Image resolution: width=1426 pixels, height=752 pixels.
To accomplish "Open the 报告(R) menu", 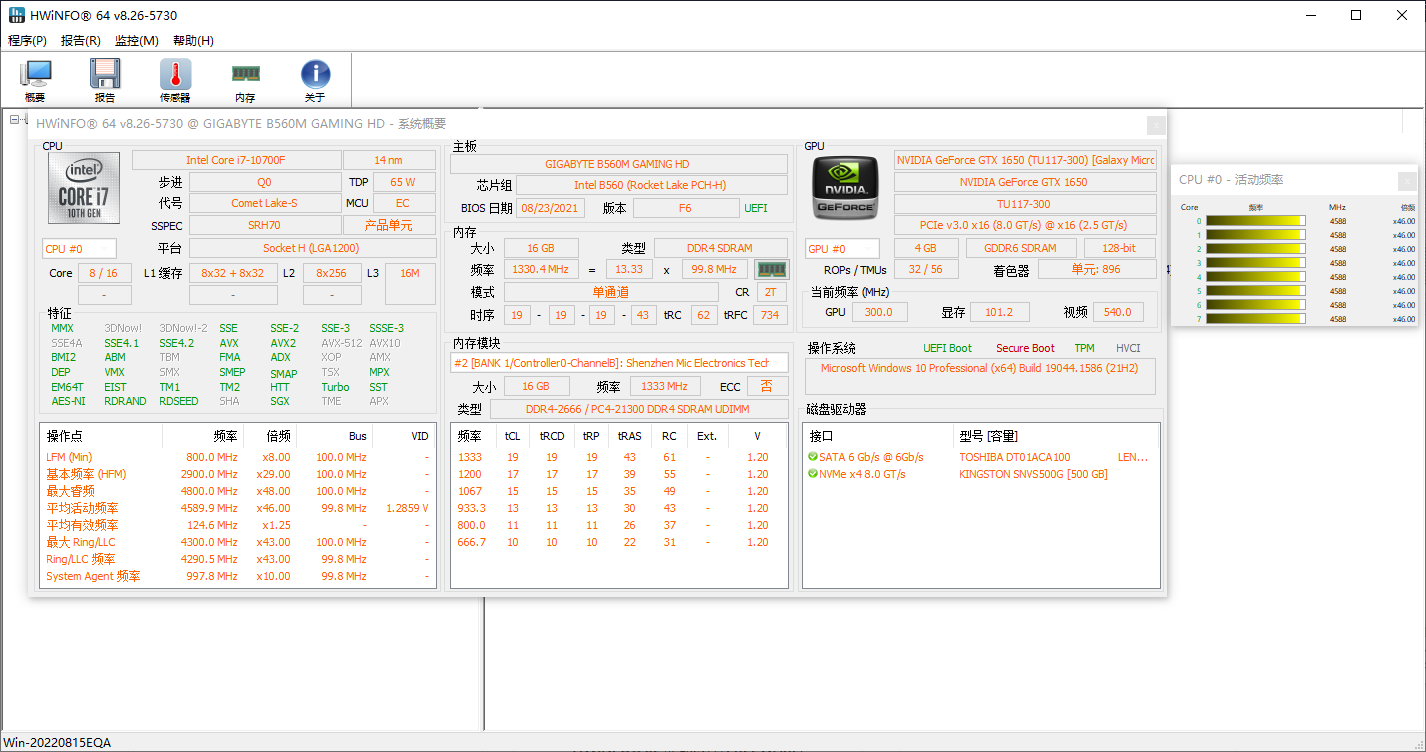I will pyautogui.click(x=81, y=41).
